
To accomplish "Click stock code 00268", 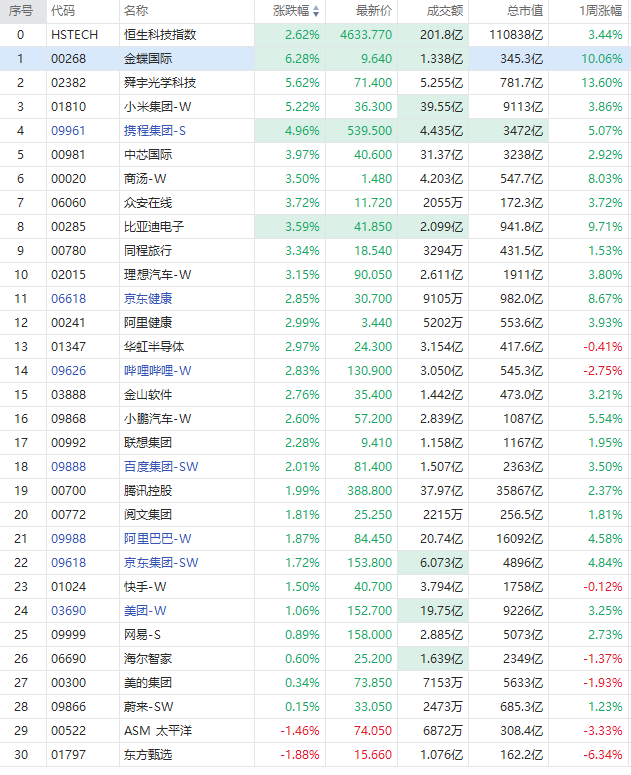I will coord(68,59).
